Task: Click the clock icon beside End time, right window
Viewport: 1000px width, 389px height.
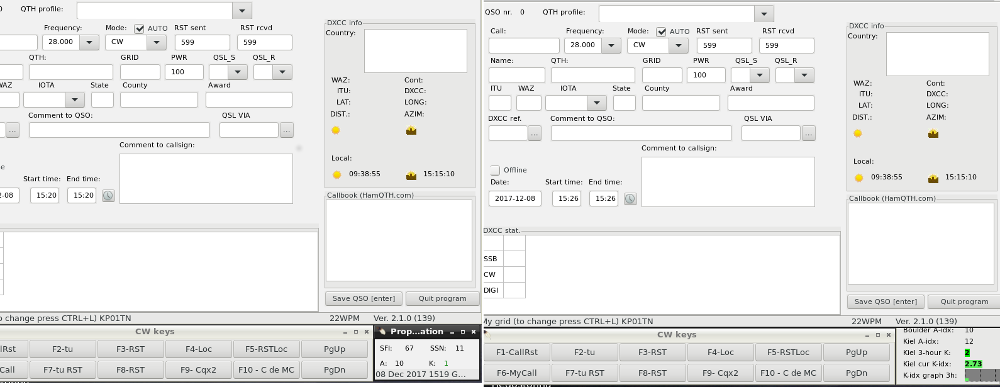Action: click(630, 199)
